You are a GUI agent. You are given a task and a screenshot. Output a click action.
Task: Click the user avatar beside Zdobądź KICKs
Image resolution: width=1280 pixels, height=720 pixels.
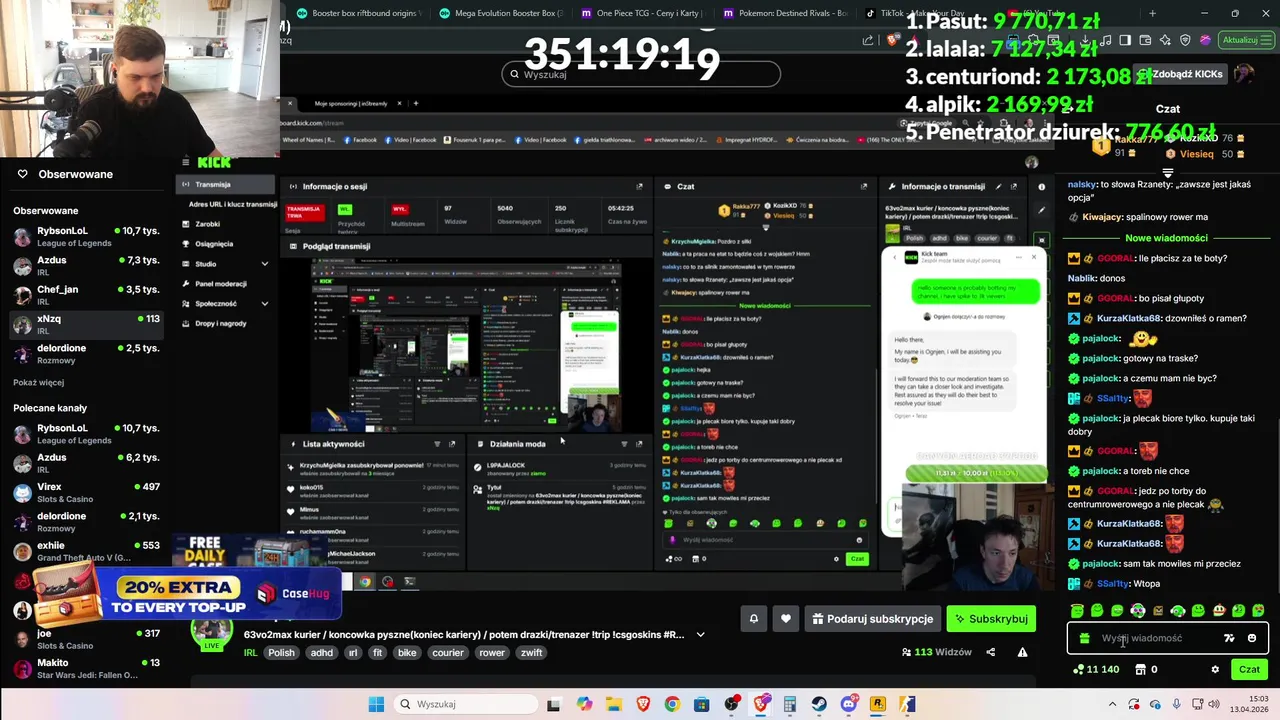pos(1244,73)
